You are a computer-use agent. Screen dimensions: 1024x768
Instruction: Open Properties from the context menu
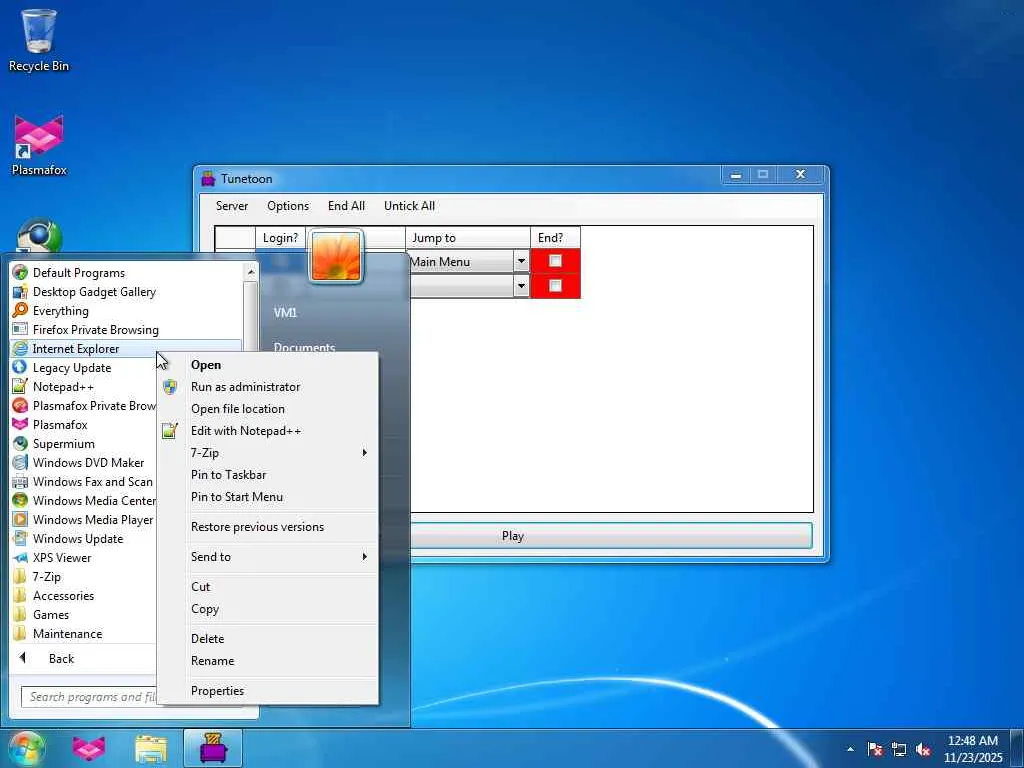[268, 690]
